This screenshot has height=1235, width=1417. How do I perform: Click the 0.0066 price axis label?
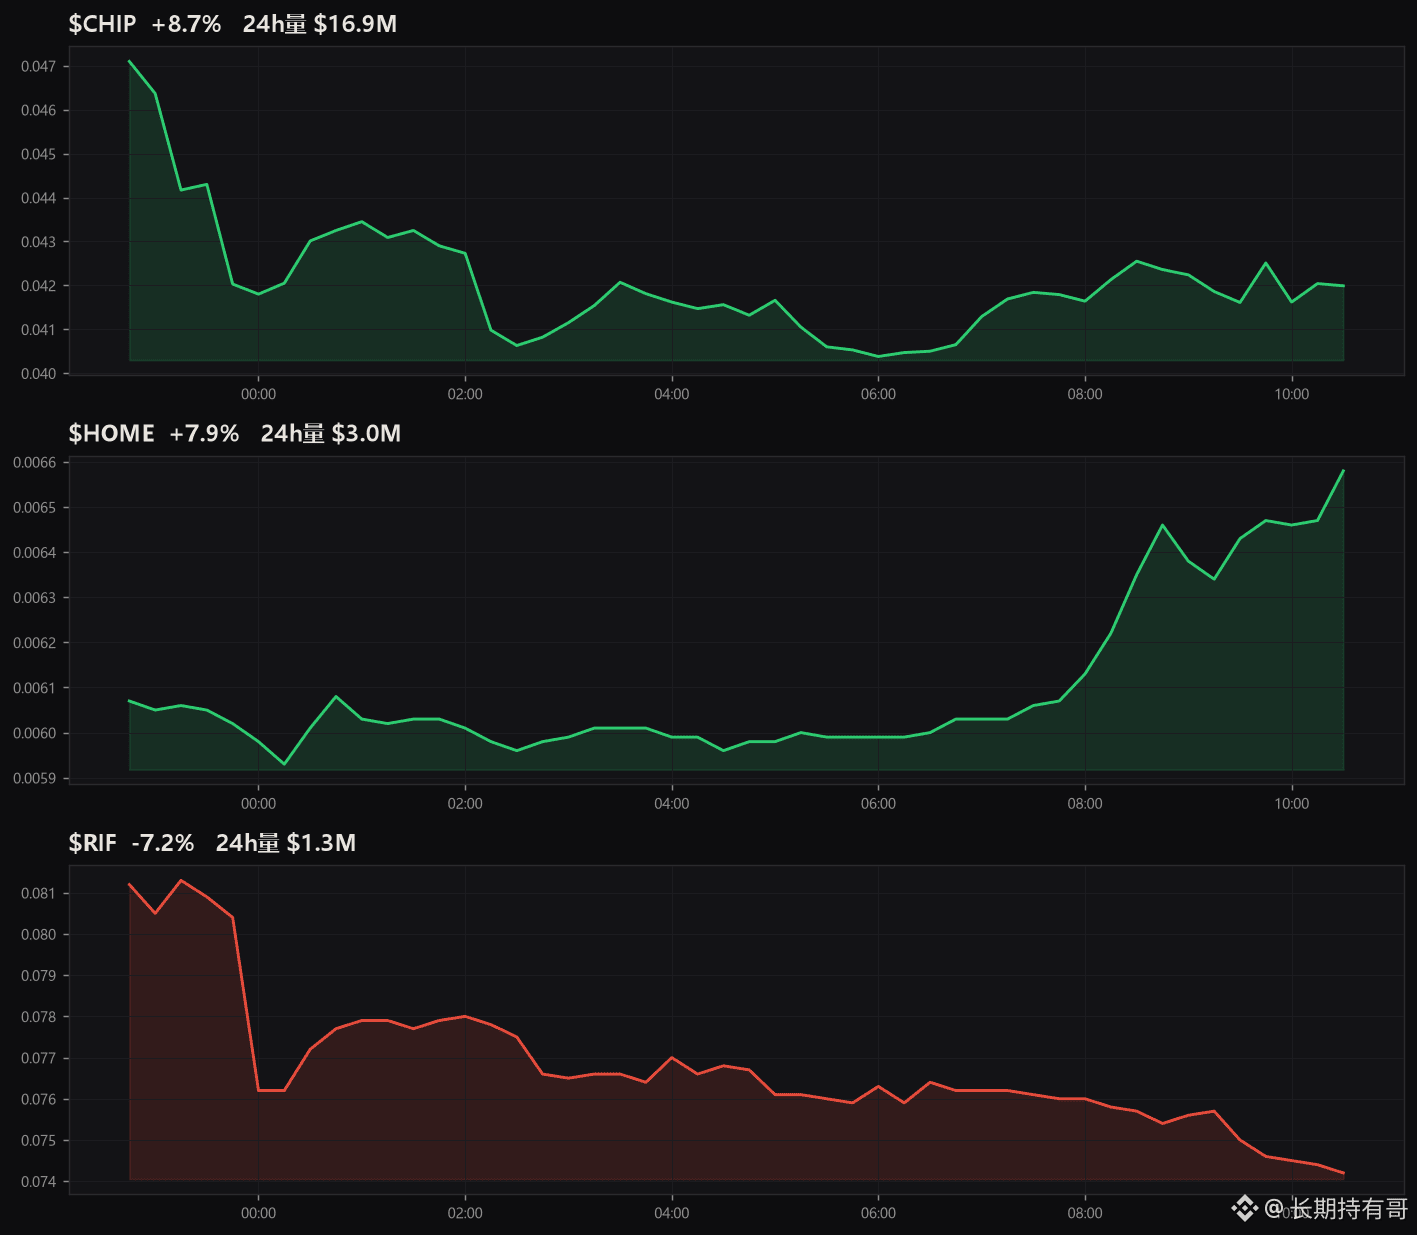point(35,463)
